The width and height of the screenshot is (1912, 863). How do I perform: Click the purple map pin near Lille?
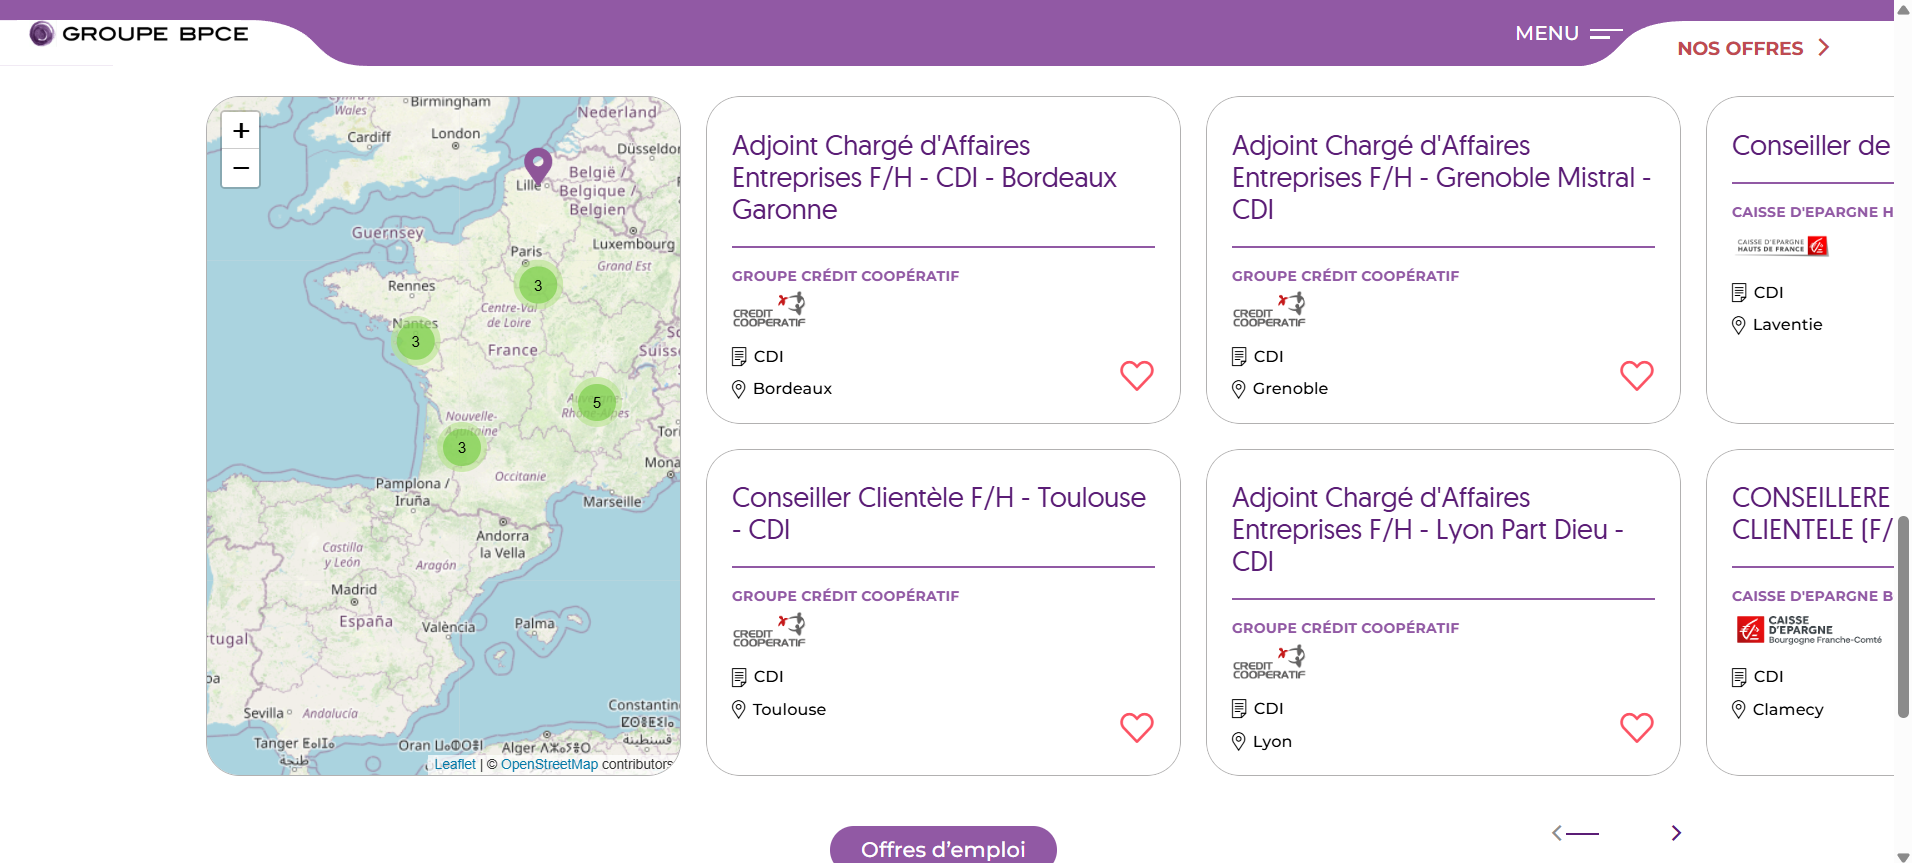538,166
